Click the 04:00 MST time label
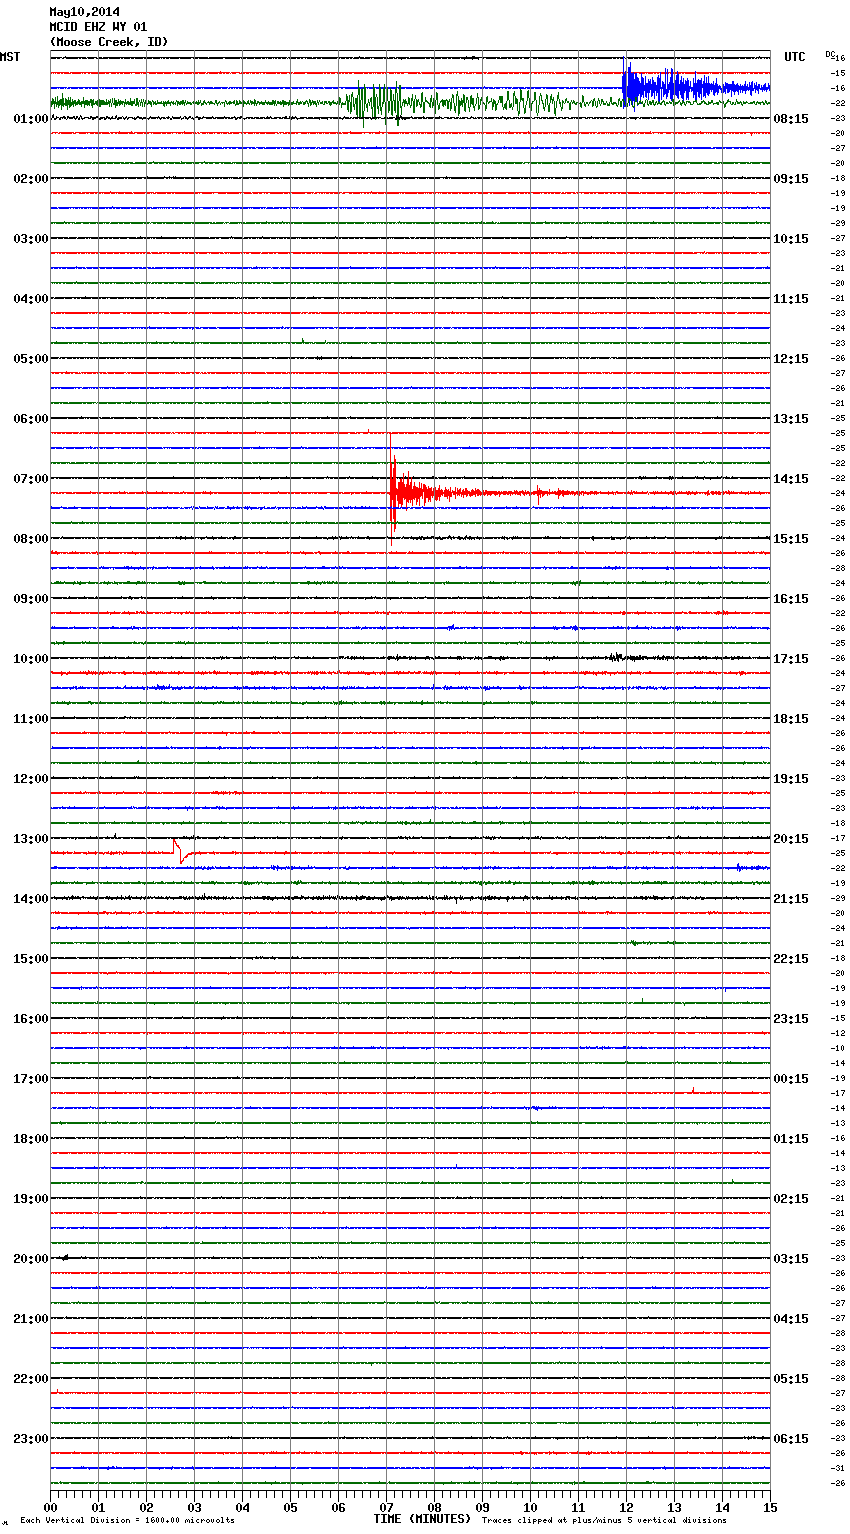This screenshot has width=850, height=1534. [31, 299]
